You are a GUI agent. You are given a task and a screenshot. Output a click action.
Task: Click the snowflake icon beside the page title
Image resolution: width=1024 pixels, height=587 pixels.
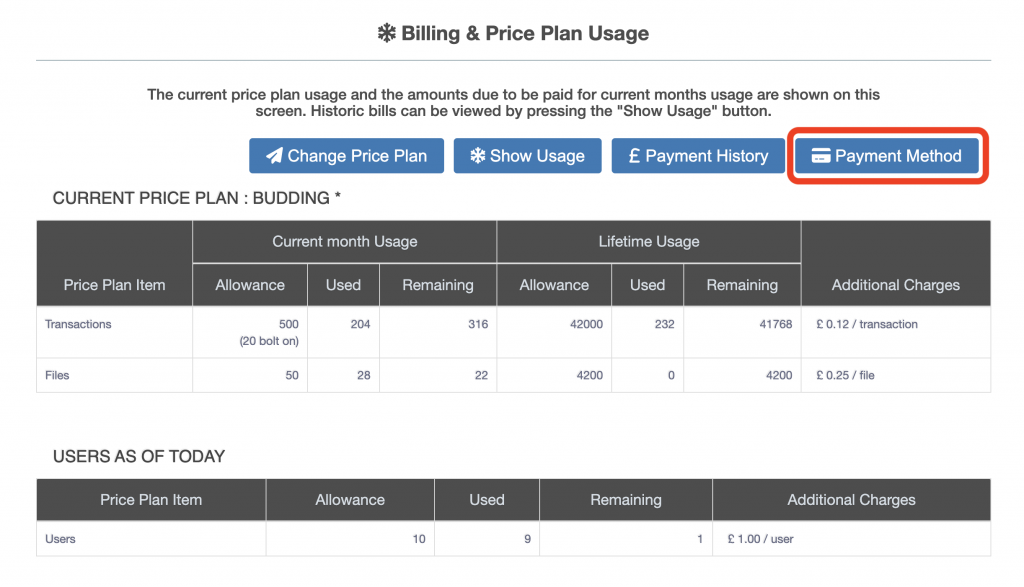(386, 33)
